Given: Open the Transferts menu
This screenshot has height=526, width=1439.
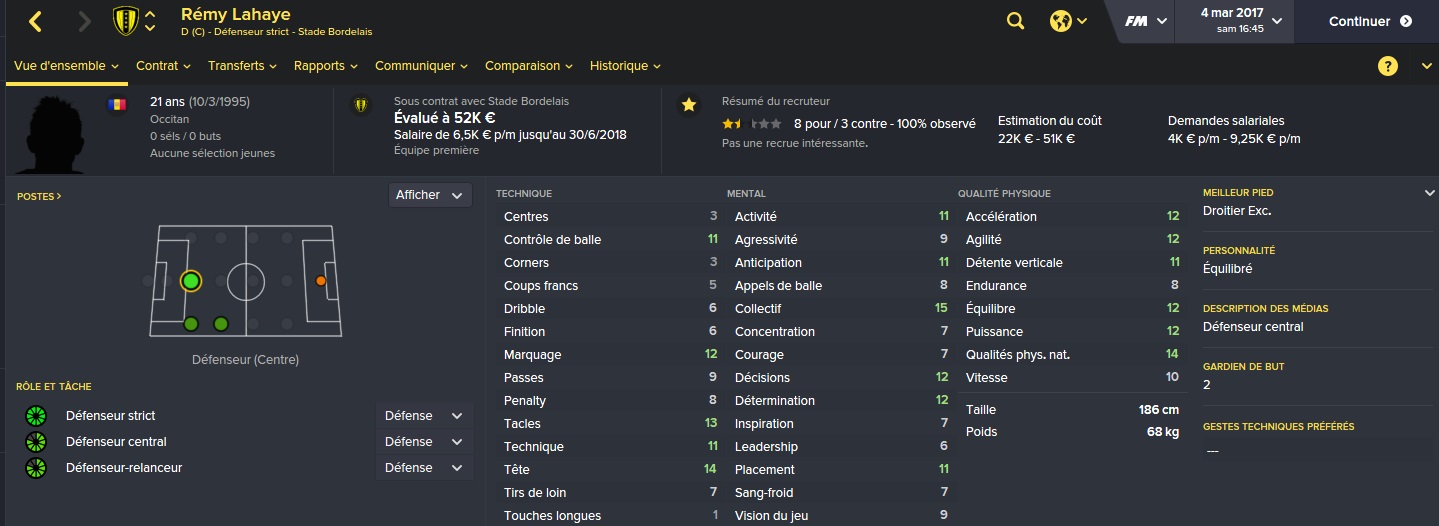Looking at the screenshot, I should (243, 66).
